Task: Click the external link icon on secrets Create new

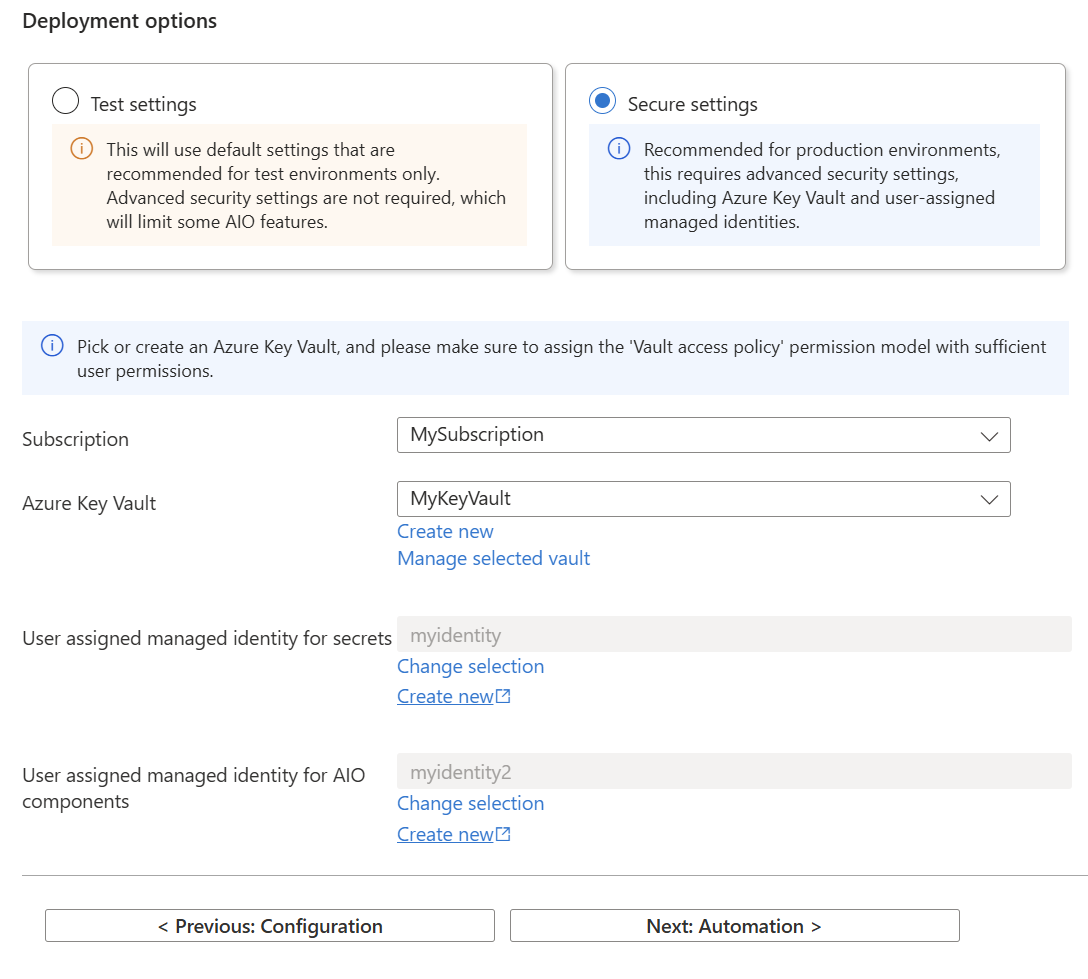Action: coord(505,694)
